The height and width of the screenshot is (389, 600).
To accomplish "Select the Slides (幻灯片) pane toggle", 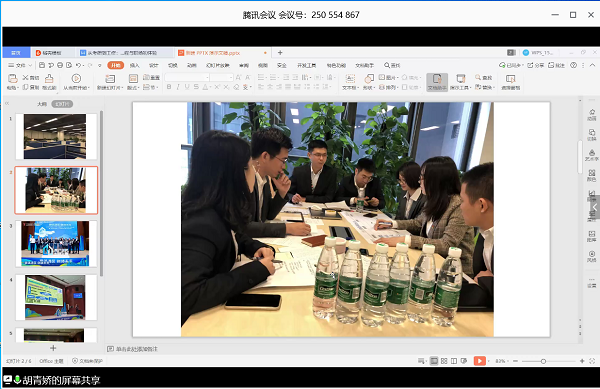I will tap(62, 104).
